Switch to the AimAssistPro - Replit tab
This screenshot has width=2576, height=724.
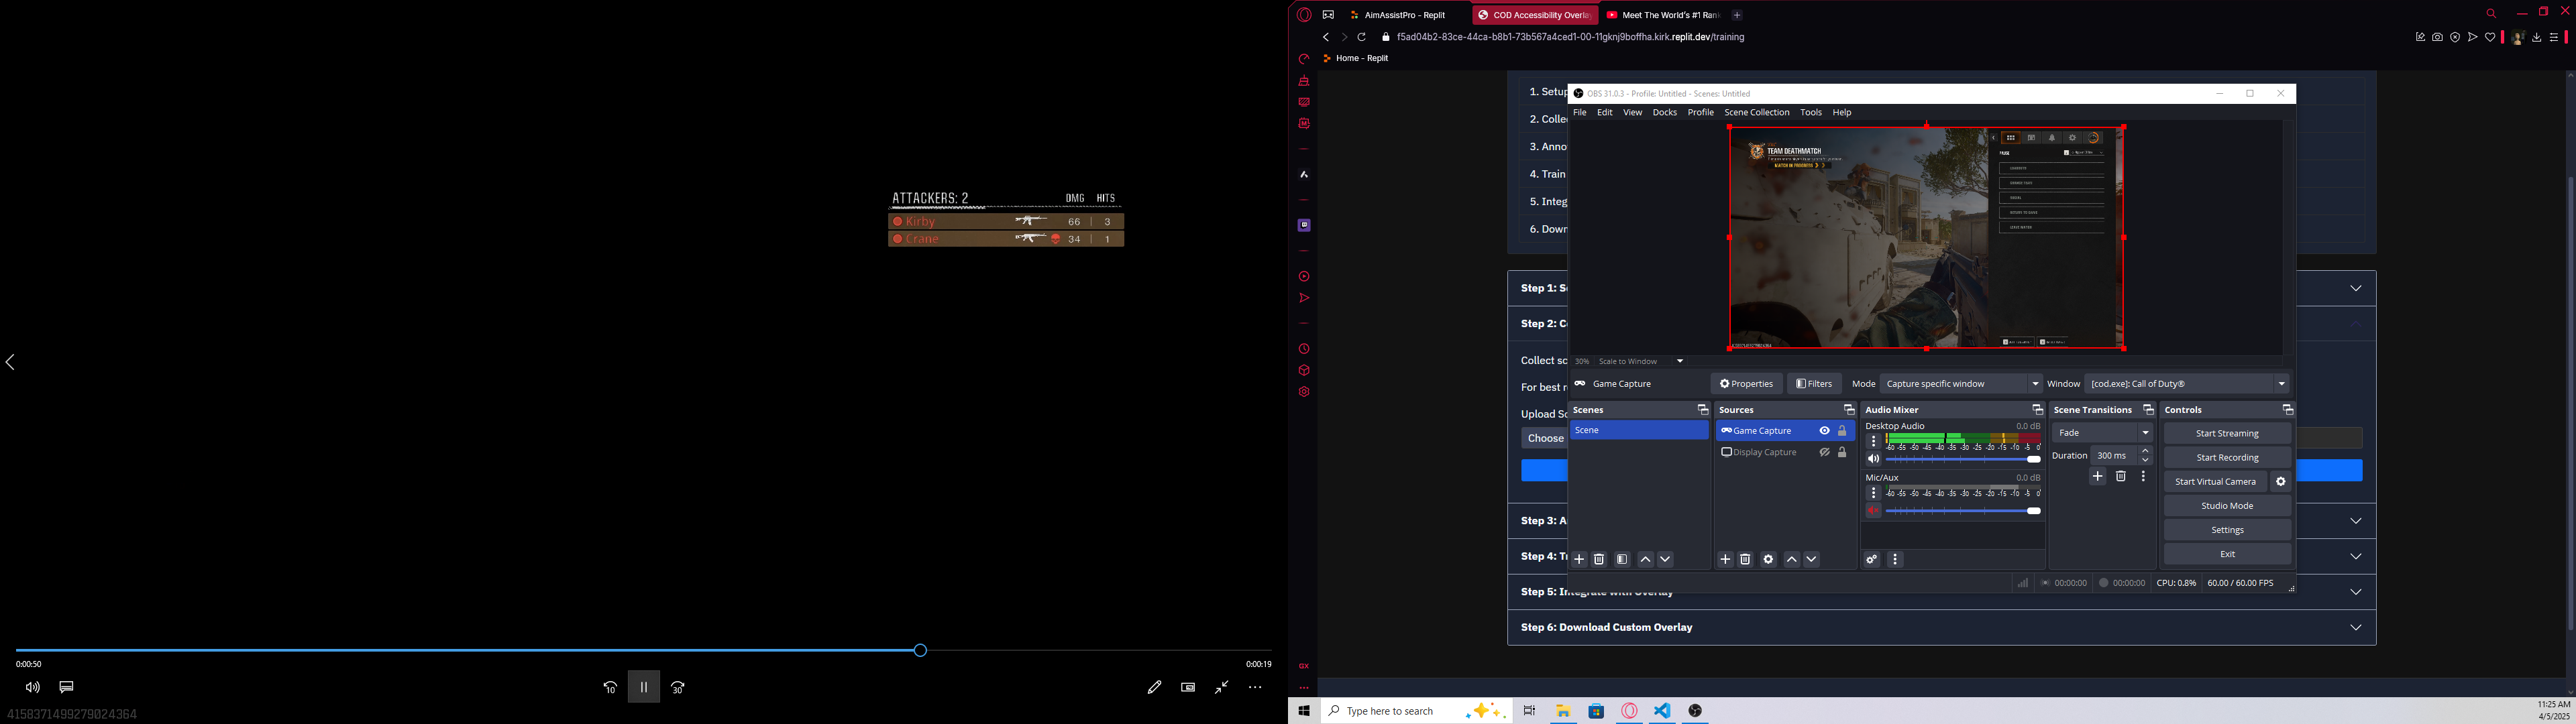(1405, 15)
